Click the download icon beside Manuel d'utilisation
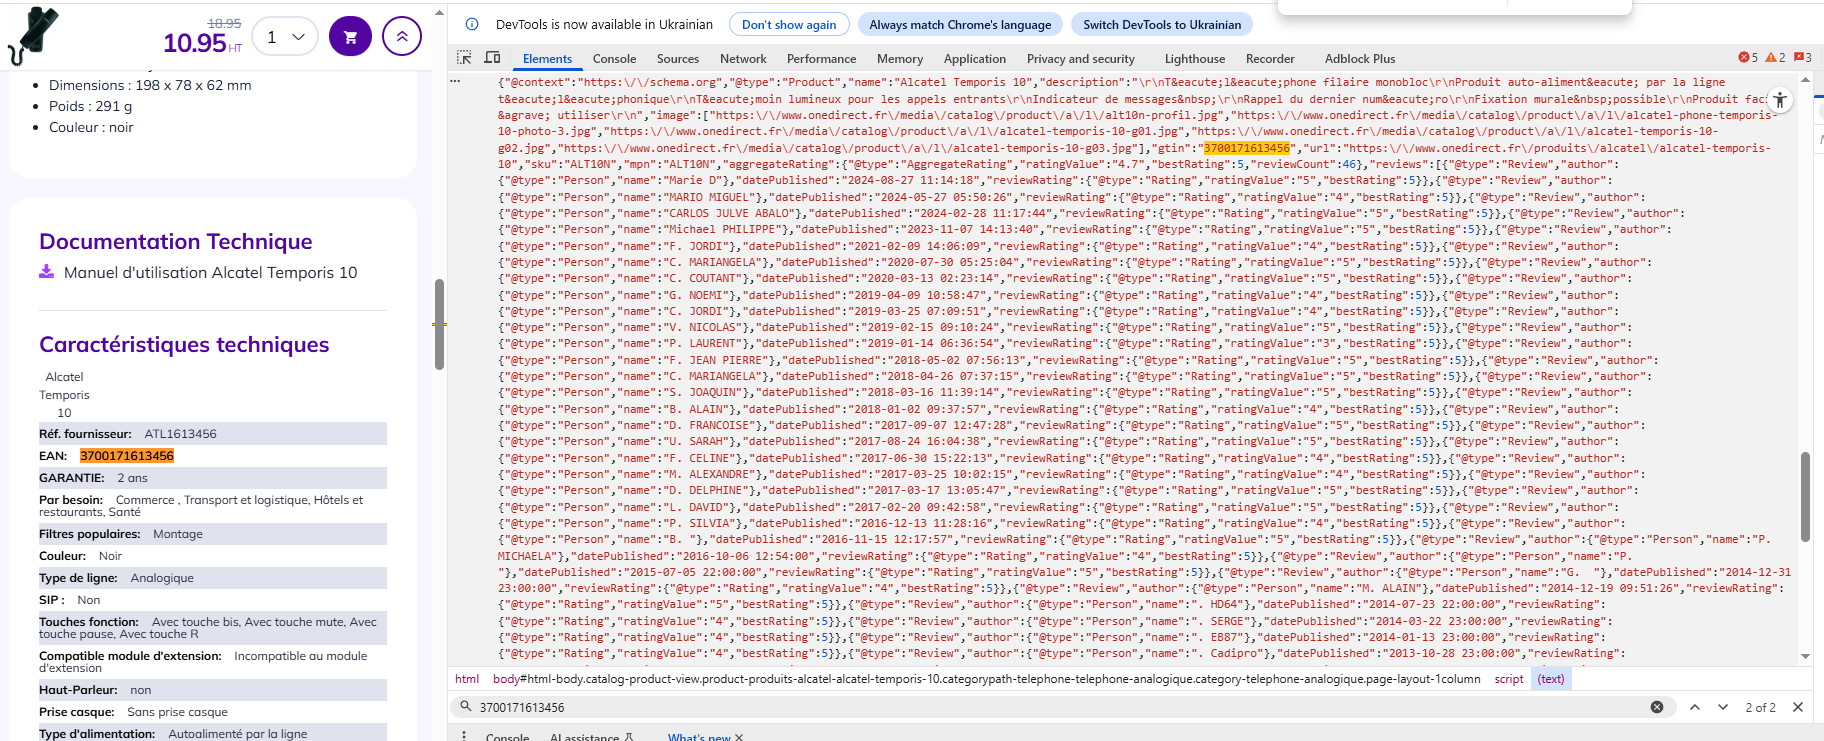Viewport: 1824px width, 741px height. [46, 271]
